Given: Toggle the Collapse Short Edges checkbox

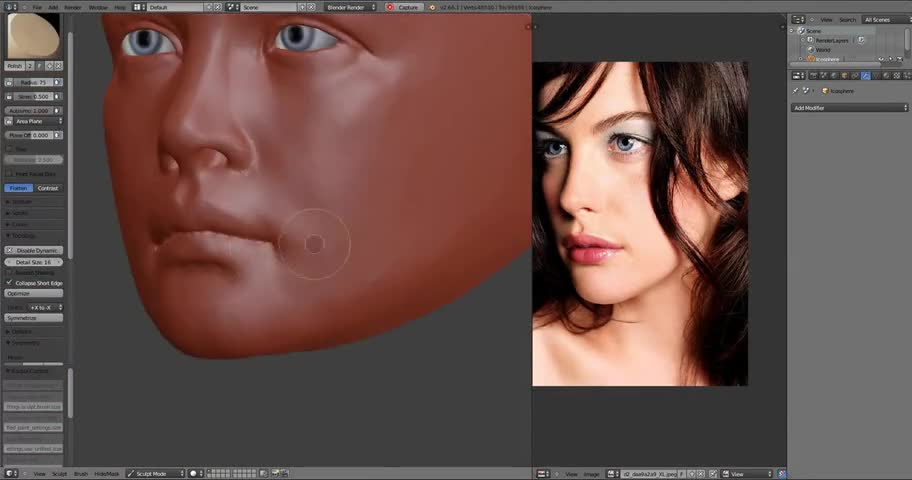Looking at the screenshot, I should tap(9, 283).
